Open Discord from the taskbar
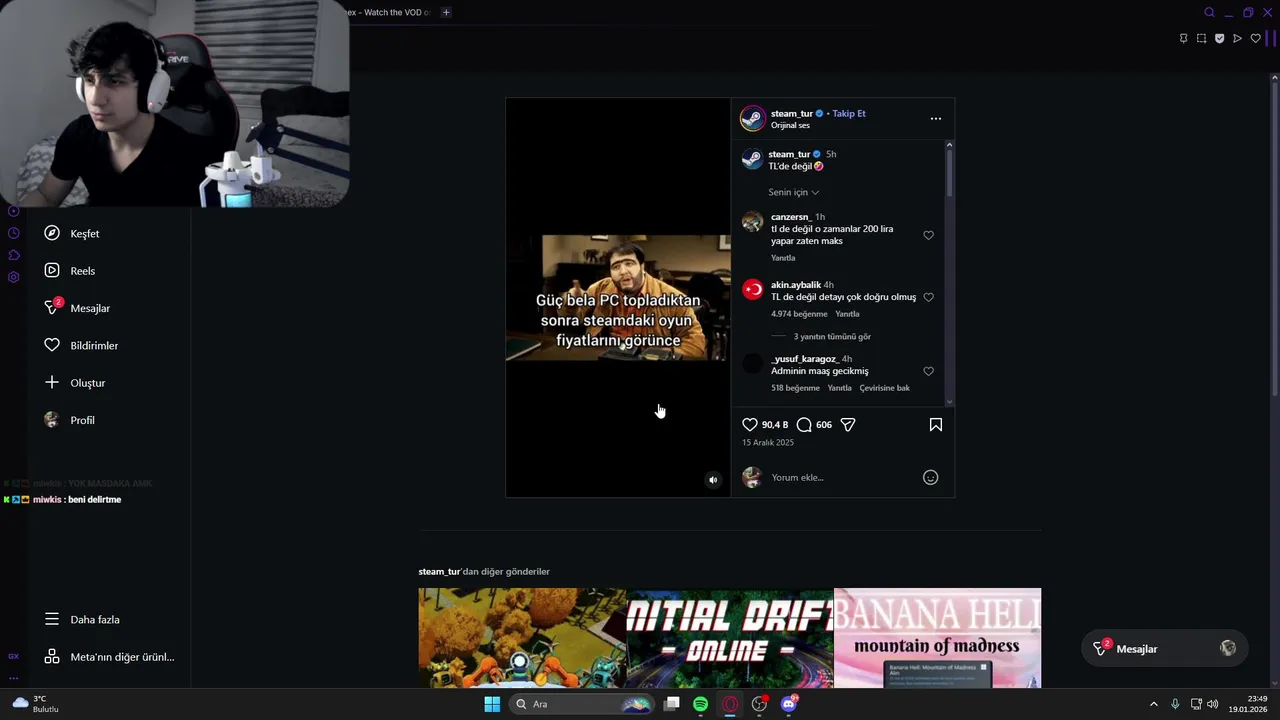Screen dimensions: 1280x720 tap(789, 704)
